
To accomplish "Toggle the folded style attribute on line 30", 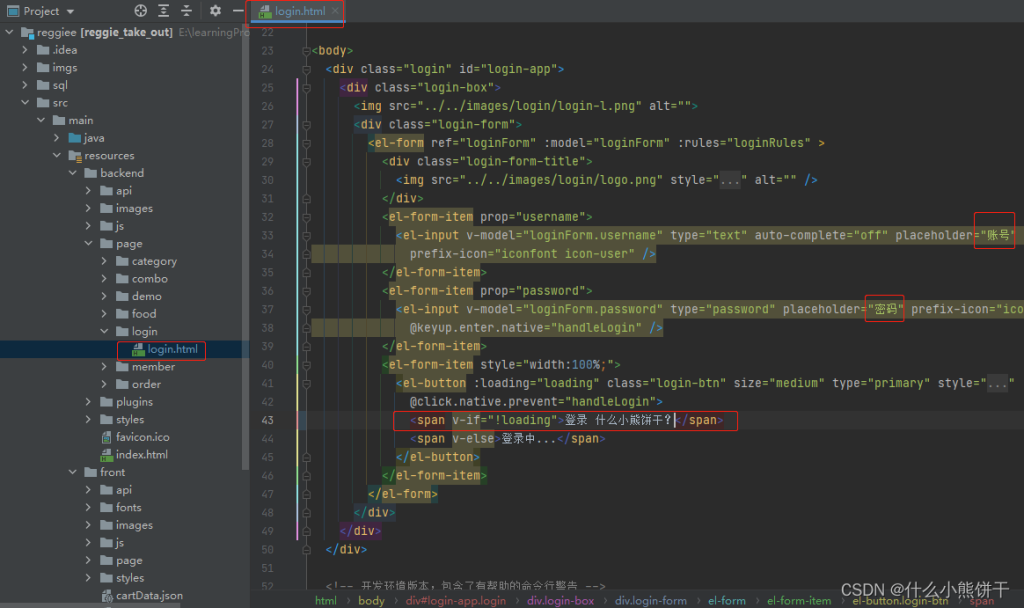I will pos(732,180).
